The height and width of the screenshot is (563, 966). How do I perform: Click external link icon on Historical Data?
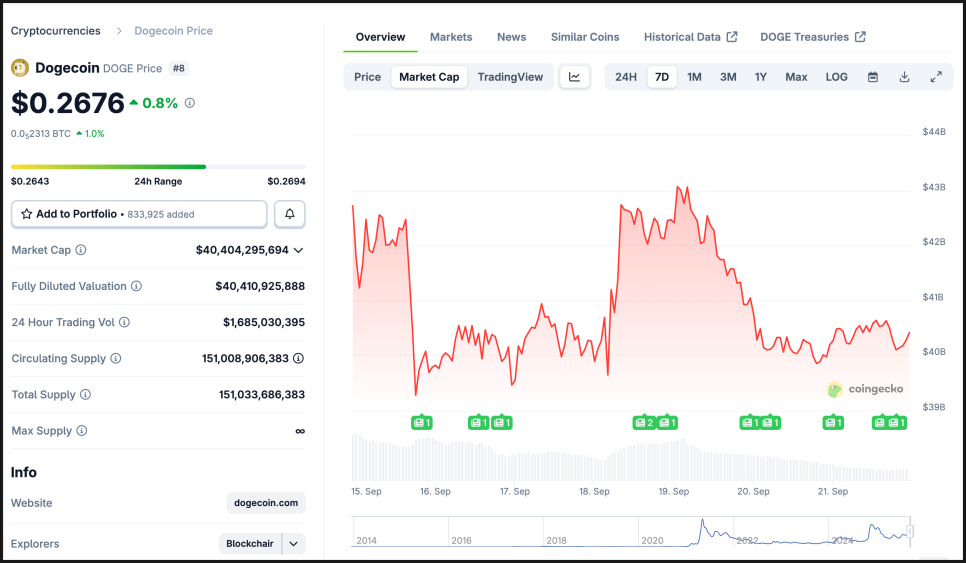[732, 37]
